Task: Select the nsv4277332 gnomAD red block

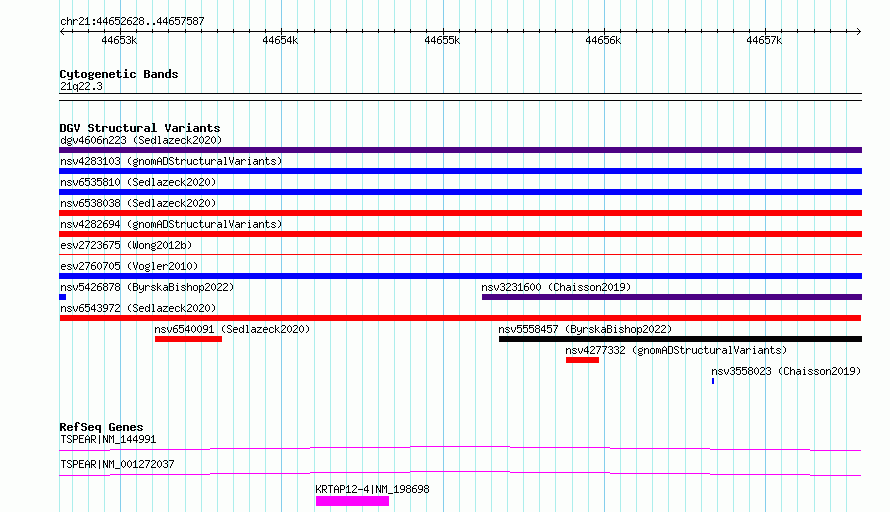Action: point(582,360)
